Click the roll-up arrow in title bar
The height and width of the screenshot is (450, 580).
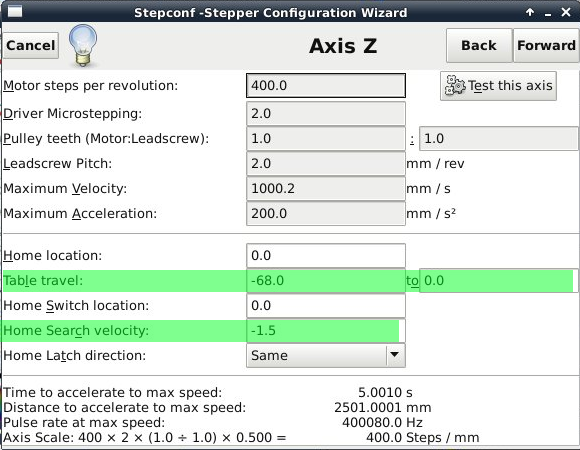click(530, 12)
